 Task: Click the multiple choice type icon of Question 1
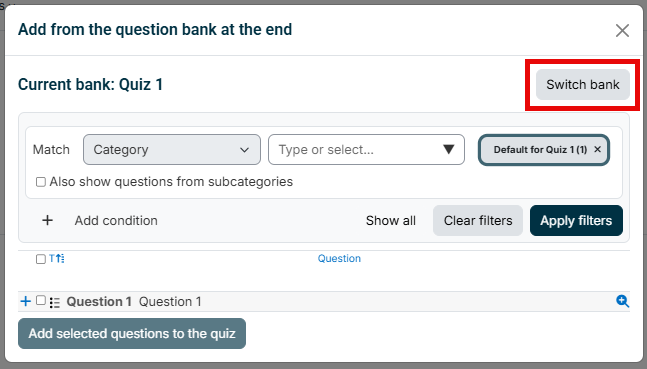click(x=54, y=303)
